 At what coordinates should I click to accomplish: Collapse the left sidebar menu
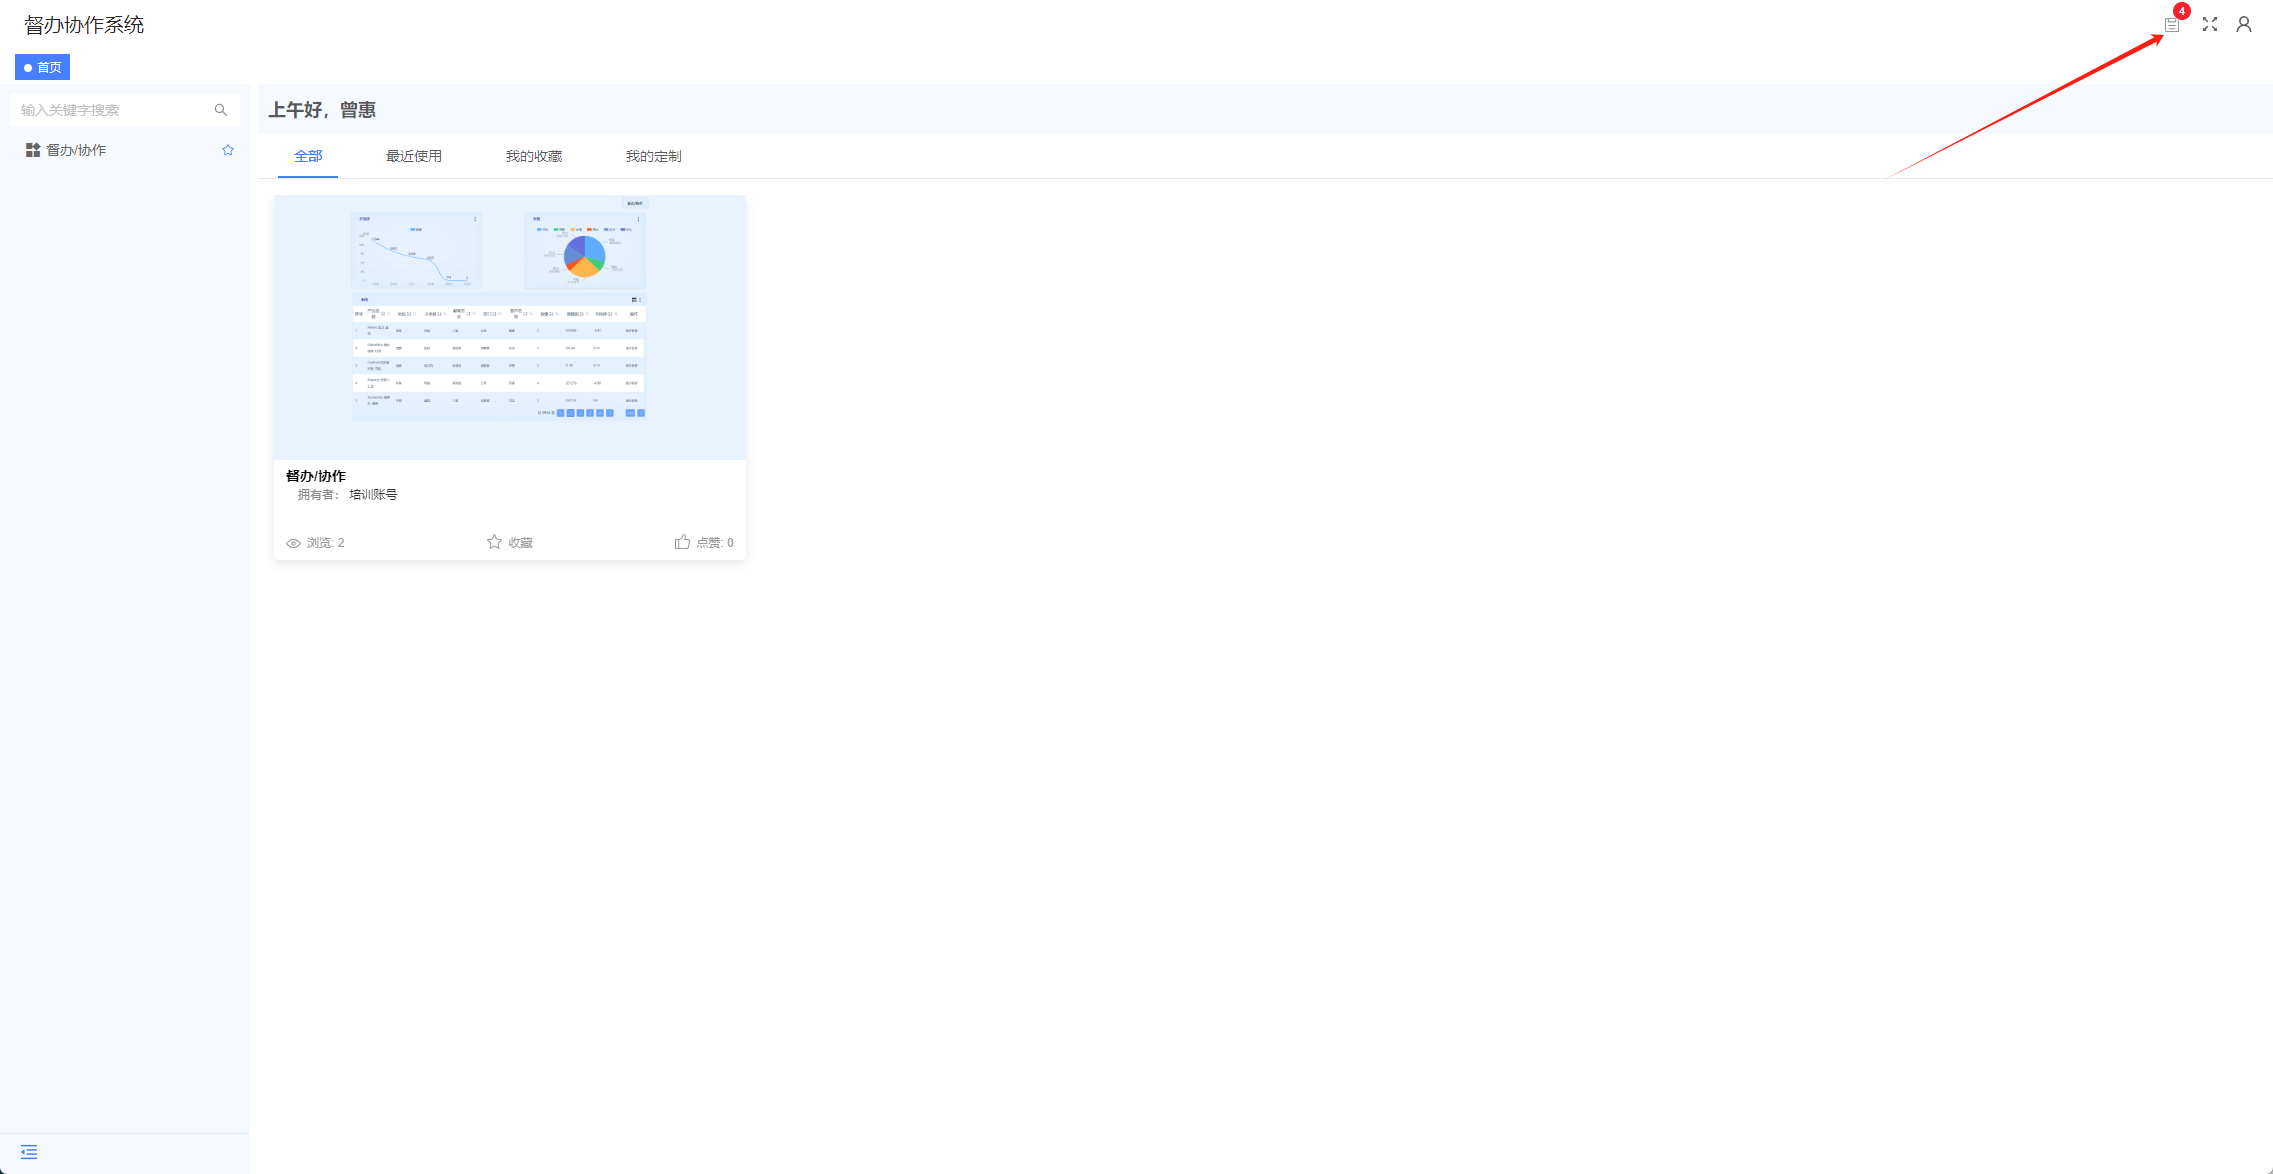coord(29,1152)
